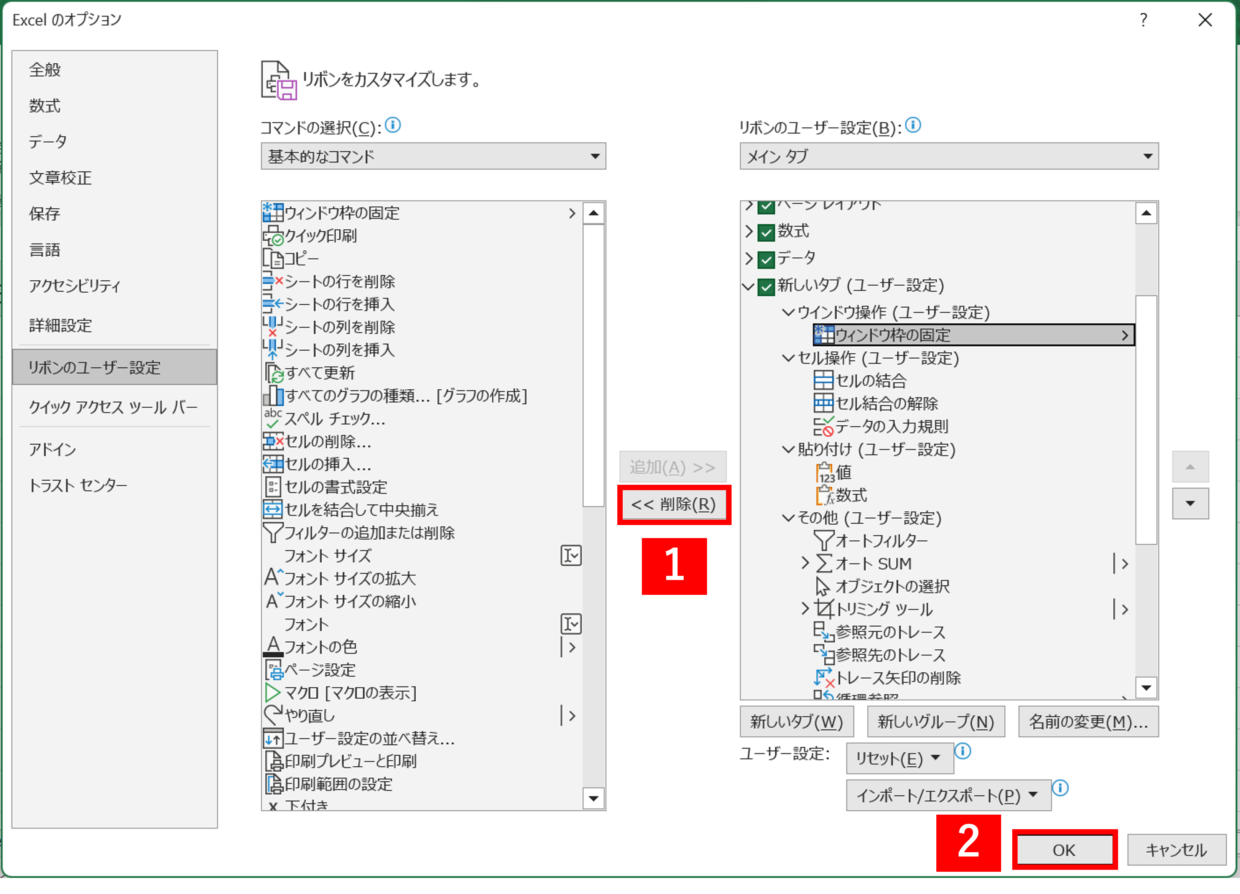Pick the 印刷範囲の設定 icon
Image resolution: width=1240 pixels, height=894 pixels.
(x=273, y=785)
